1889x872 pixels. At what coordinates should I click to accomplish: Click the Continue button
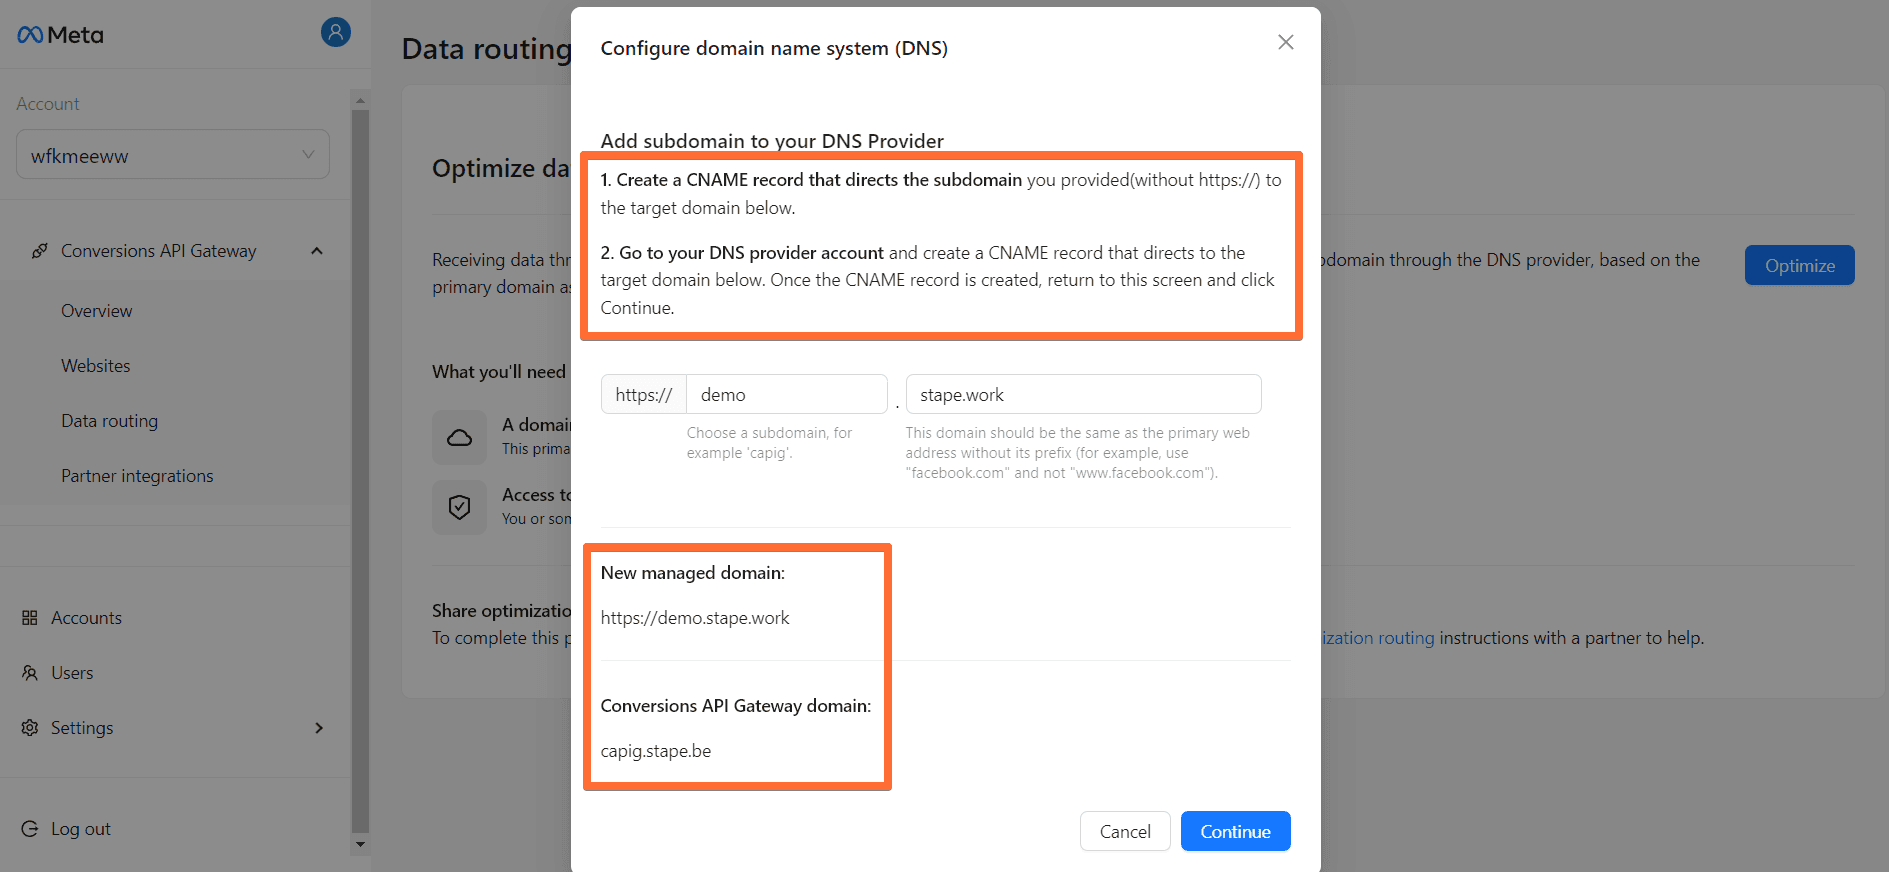click(1236, 831)
